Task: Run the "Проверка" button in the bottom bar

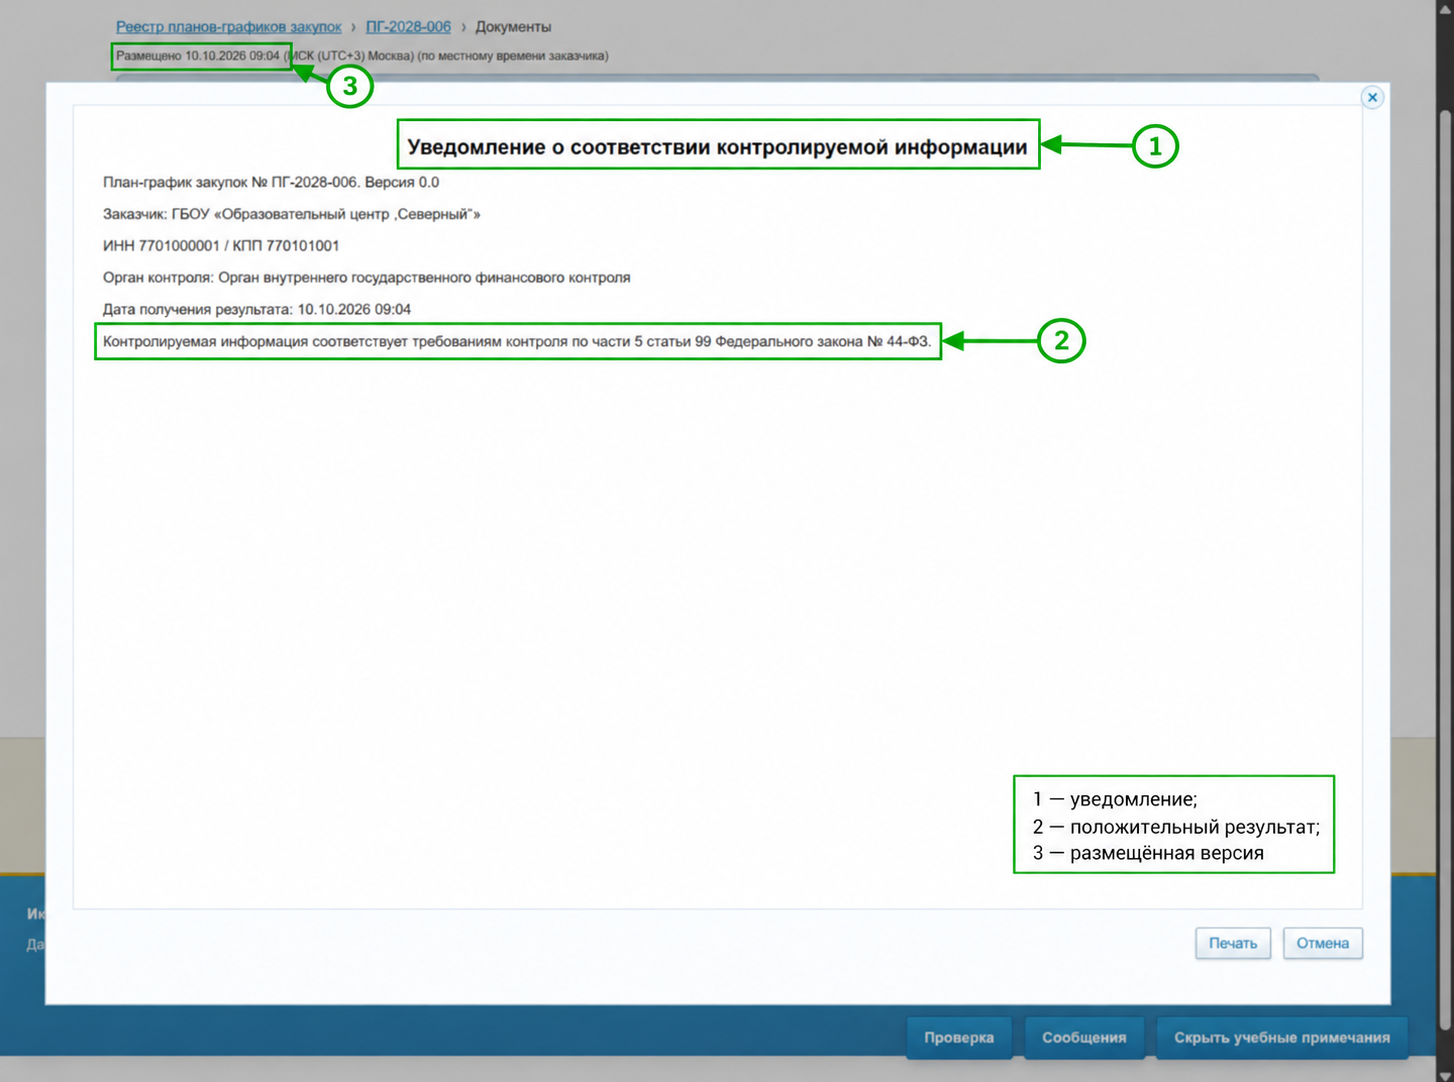Action: 959,1037
